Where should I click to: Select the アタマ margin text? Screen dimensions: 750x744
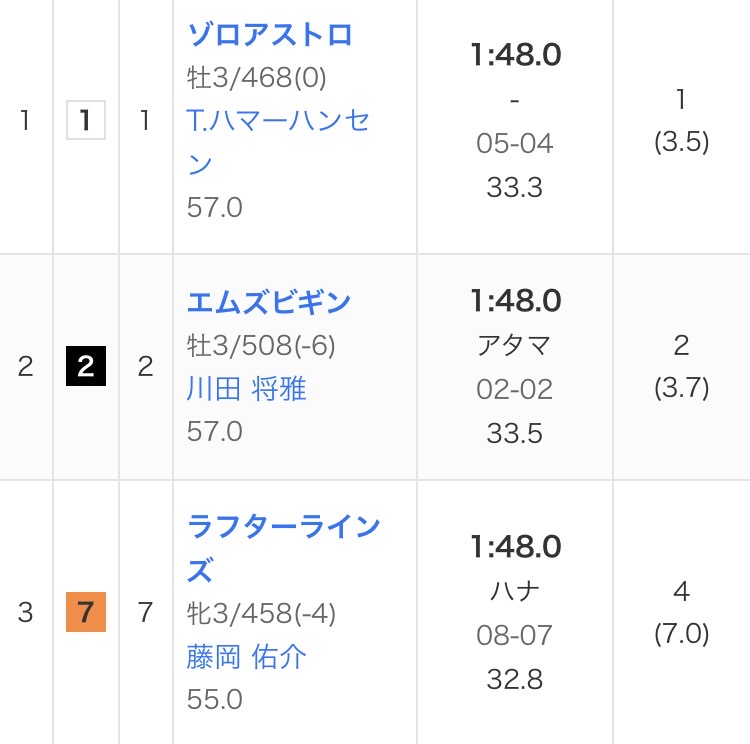515,346
